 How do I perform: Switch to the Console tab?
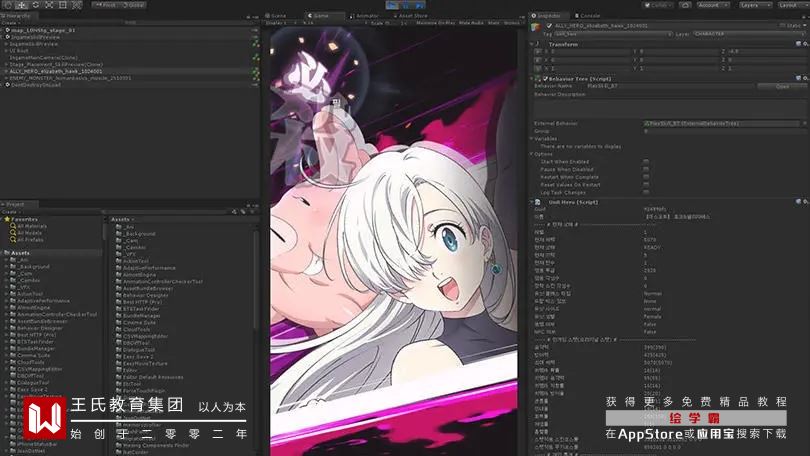click(587, 16)
